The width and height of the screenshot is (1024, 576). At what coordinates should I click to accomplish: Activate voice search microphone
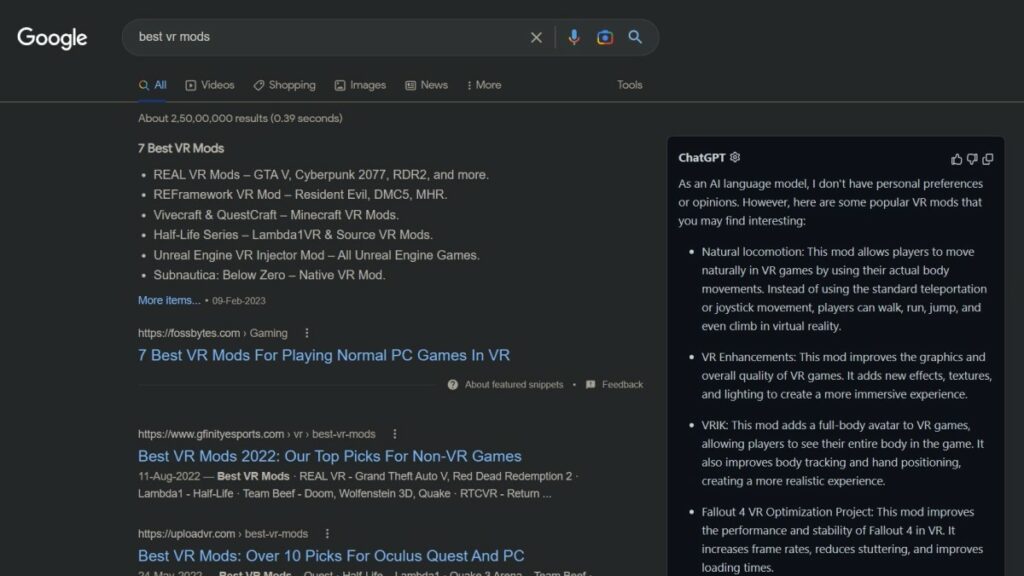click(x=573, y=37)
